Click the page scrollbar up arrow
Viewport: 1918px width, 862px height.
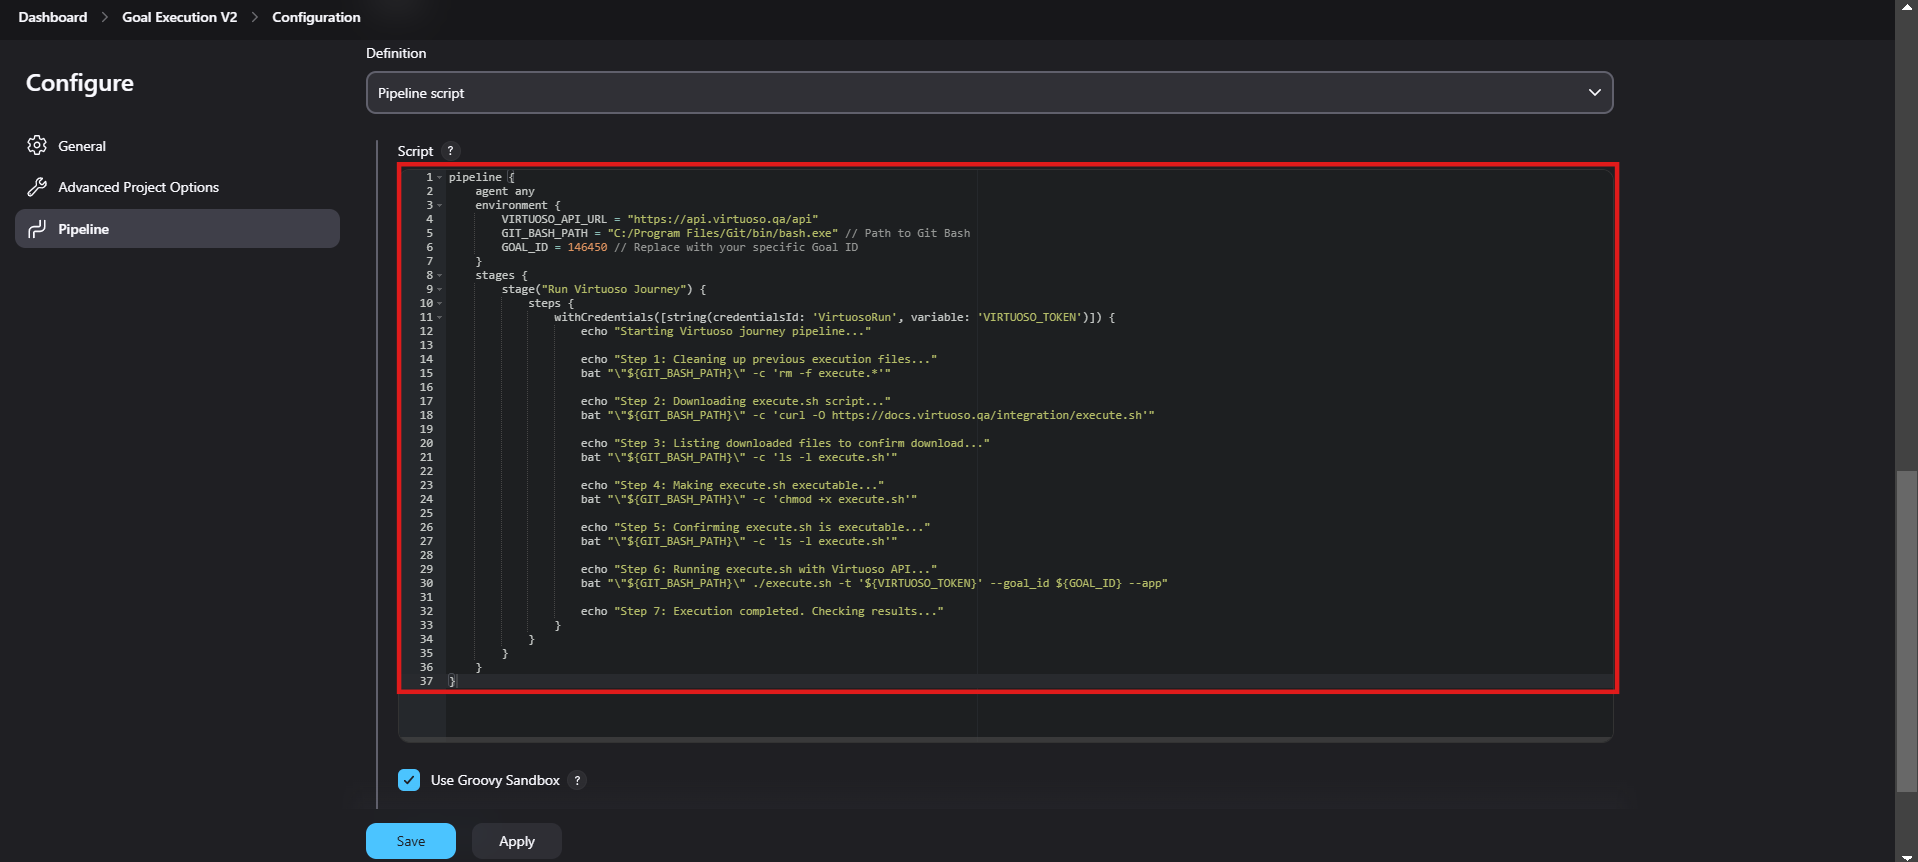point(1906,6)
